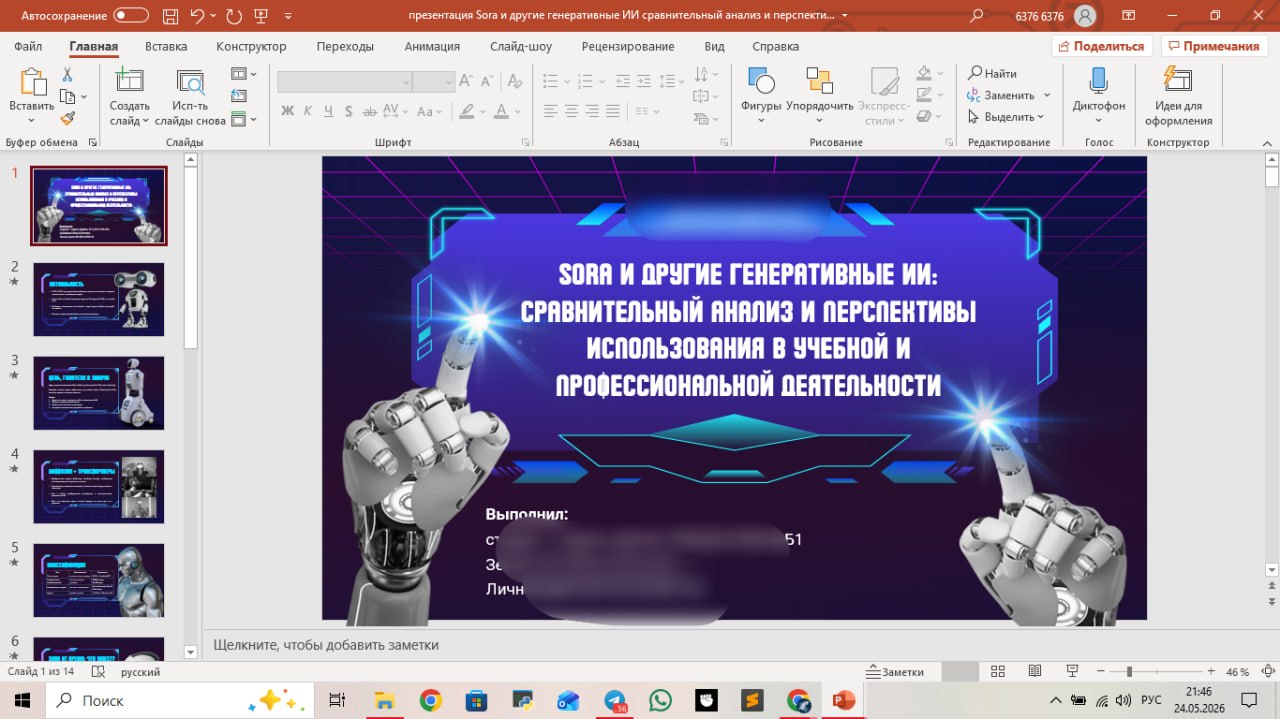Expand the Создать слайд dropdown arrow
The height and width of the screenshot is (719, 1280).
(146, 121)
